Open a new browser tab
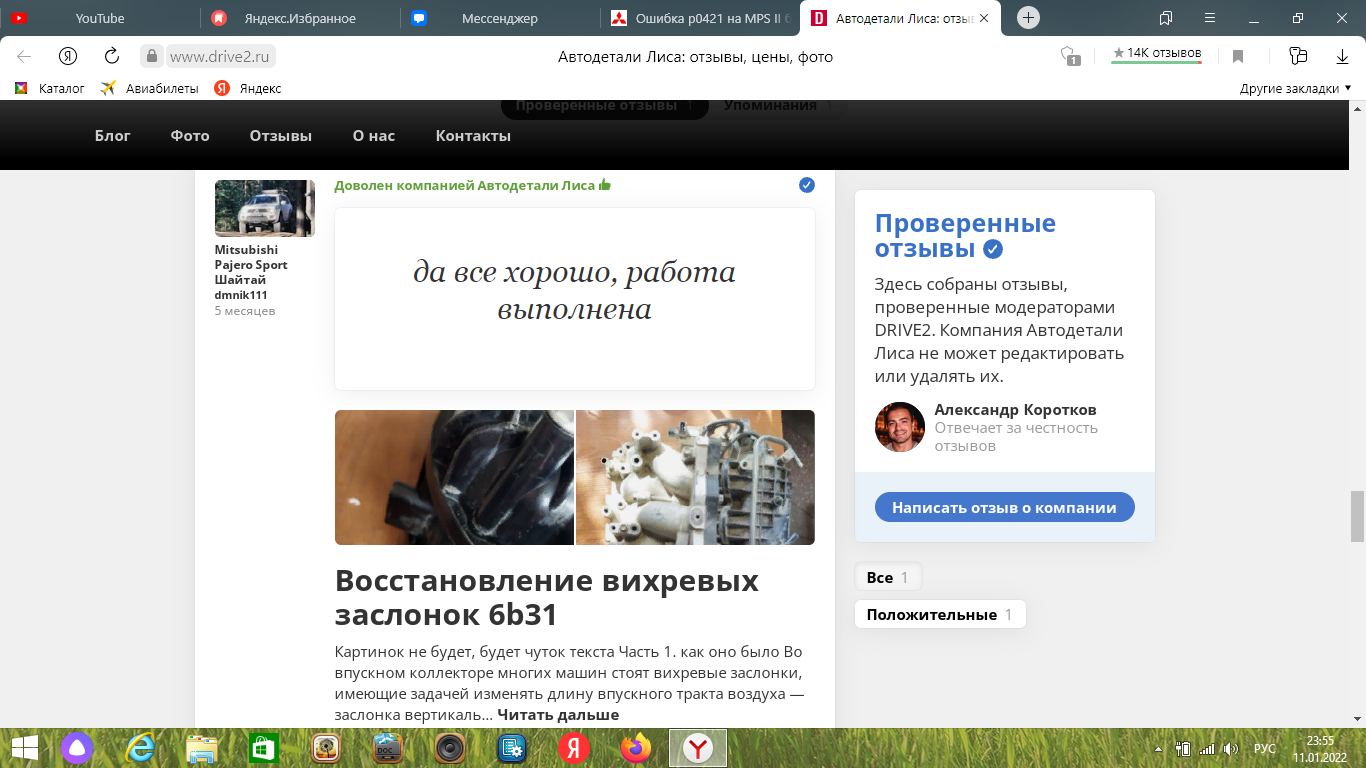Image resolution: width=1366 pixels, height=768 pixels. (1028, 18)
